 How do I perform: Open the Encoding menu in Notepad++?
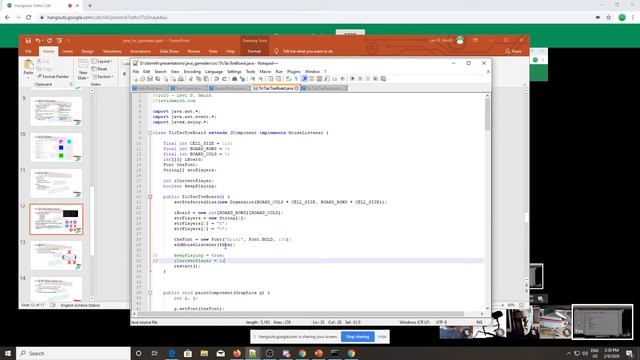pos(192,71)
